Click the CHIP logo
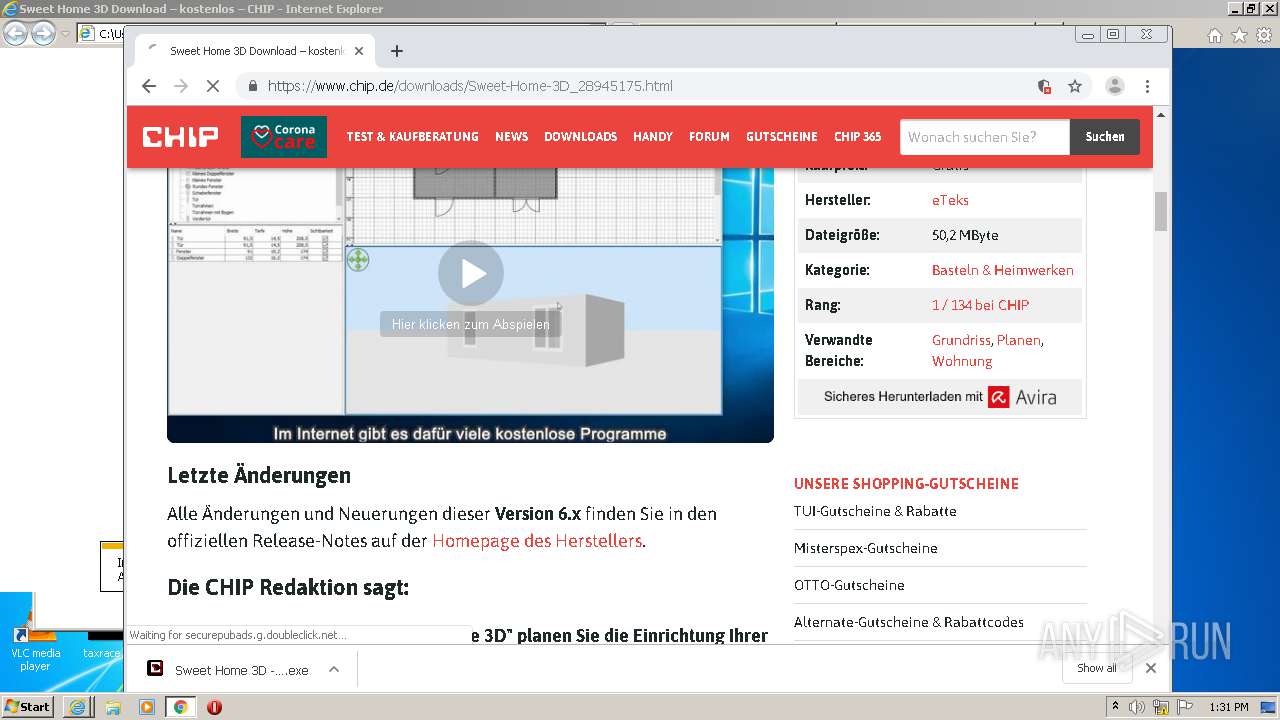This screenshot has height=720, width=1280. 180,137
